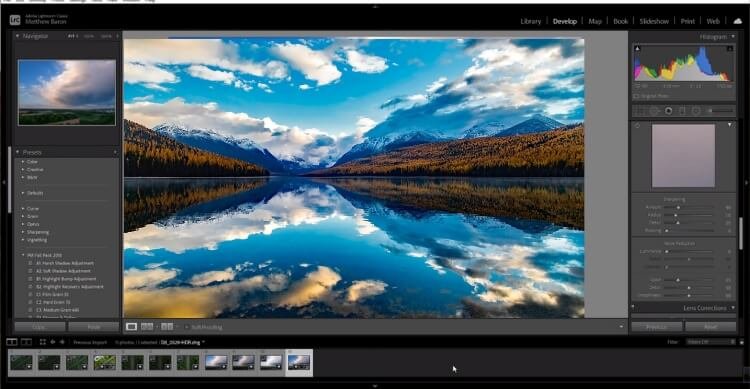Toggle highlight clipping indicator in histogram
Image resolution: width=750 pixels, height=389 pixels.
[x=729, y=48]
